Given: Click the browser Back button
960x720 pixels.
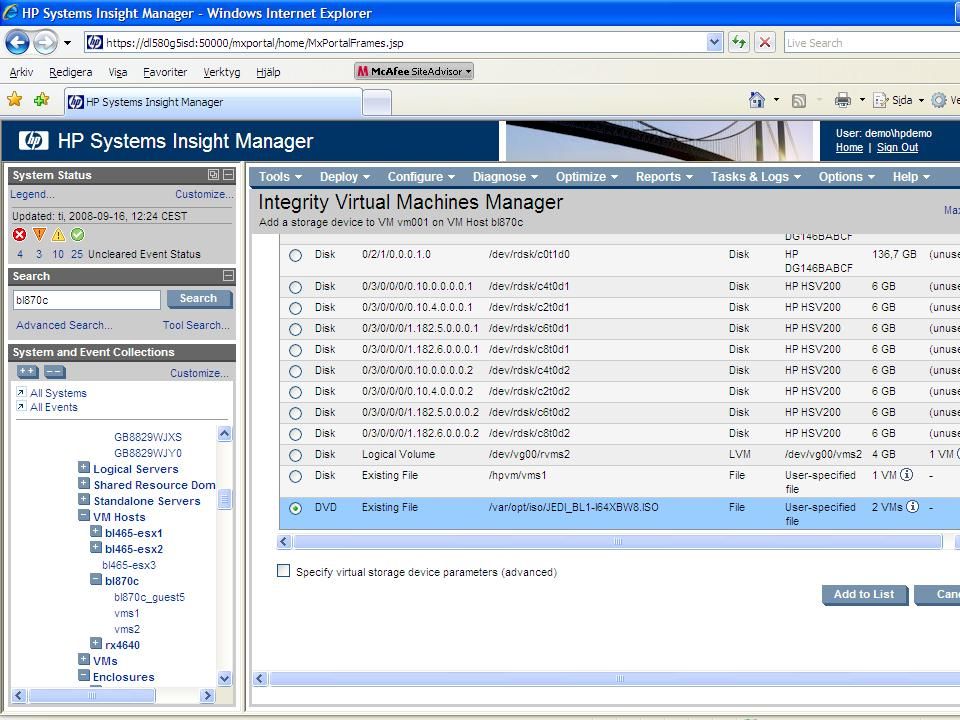Looking at the screenshot, I should click(x=17, y=42).
